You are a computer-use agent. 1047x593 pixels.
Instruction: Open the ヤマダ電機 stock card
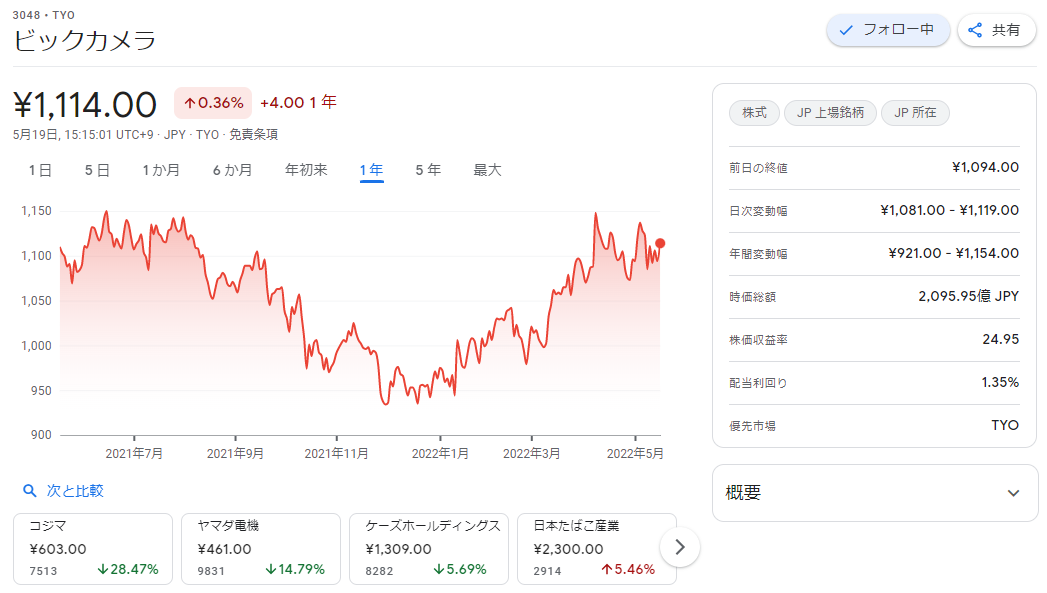coord(261,549)
